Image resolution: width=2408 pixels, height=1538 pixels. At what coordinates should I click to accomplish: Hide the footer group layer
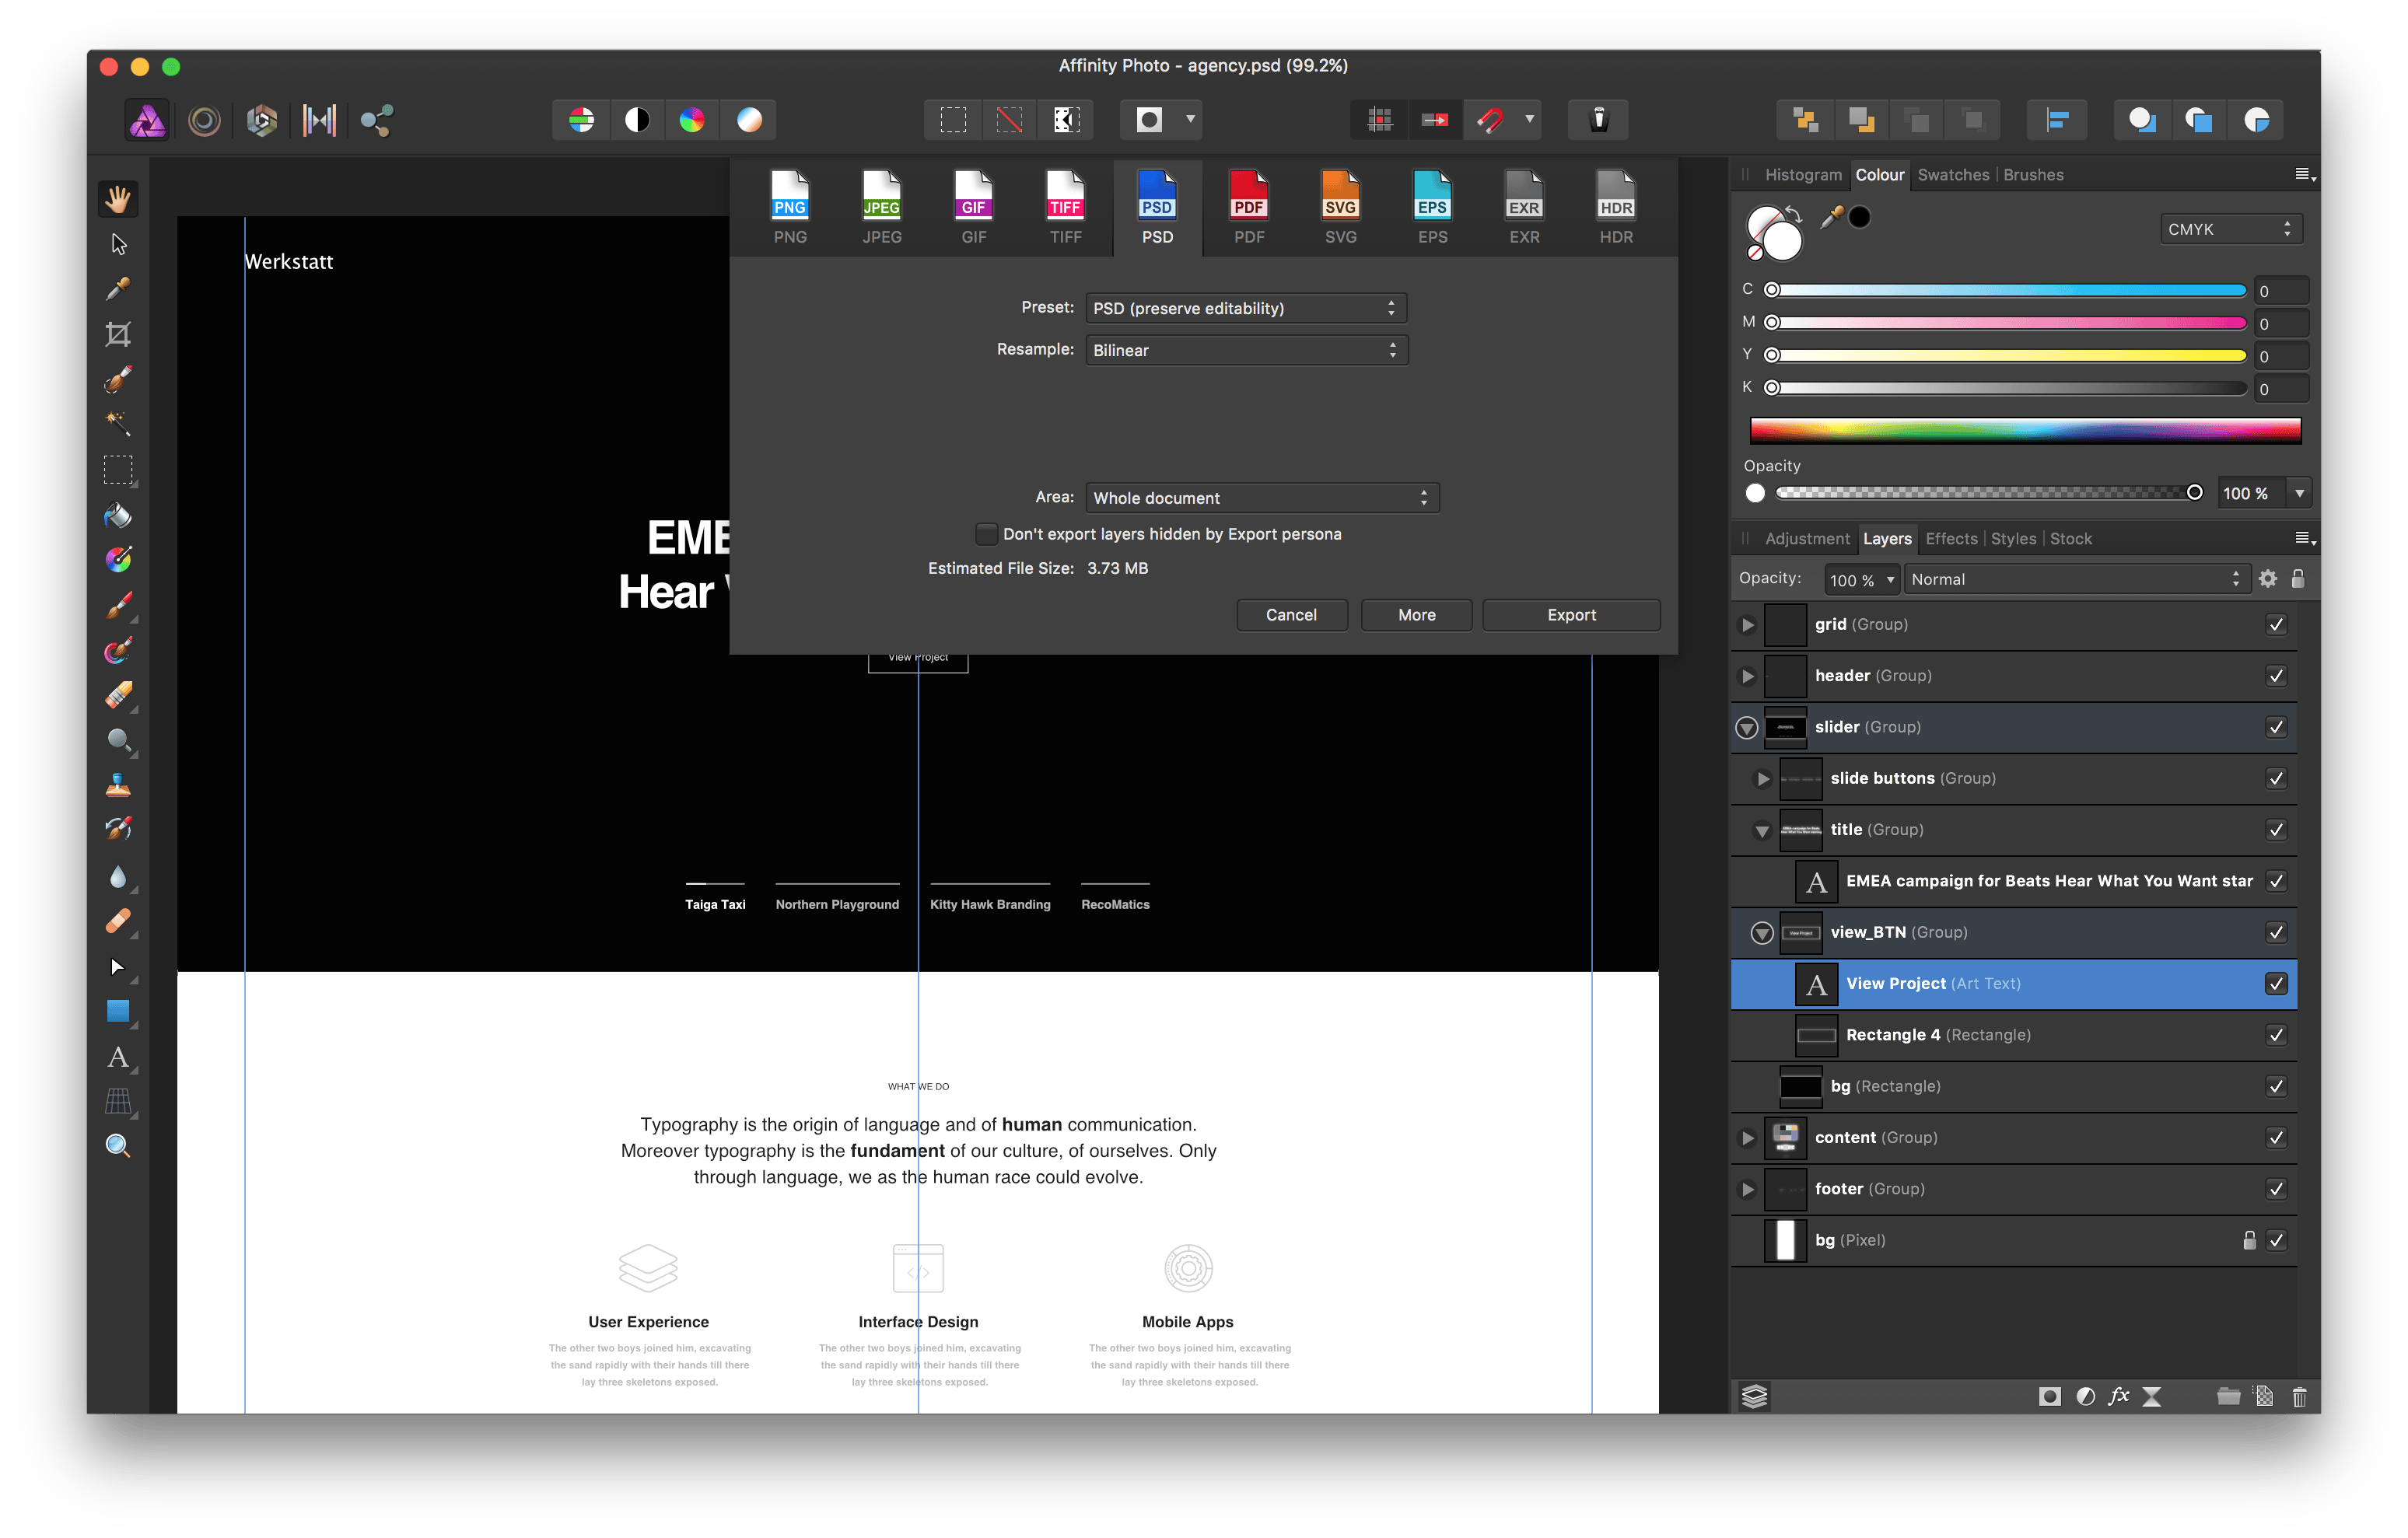(2276, 1189)
